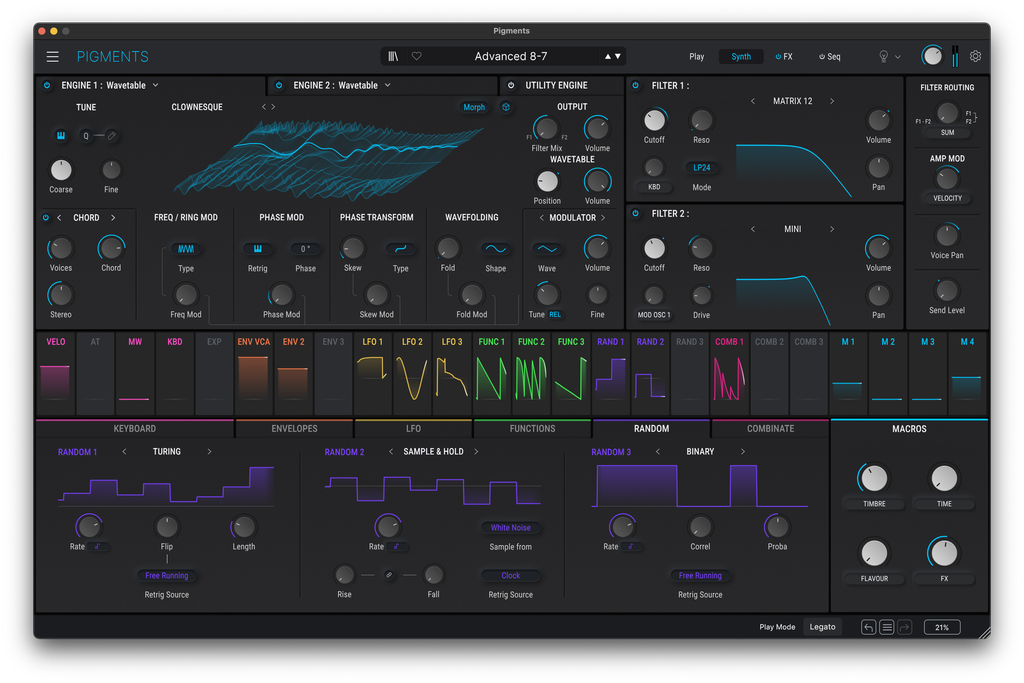The image size is (1024, 683).
Task: Click the Phase Transform Type icon
Action: point(400,249)
